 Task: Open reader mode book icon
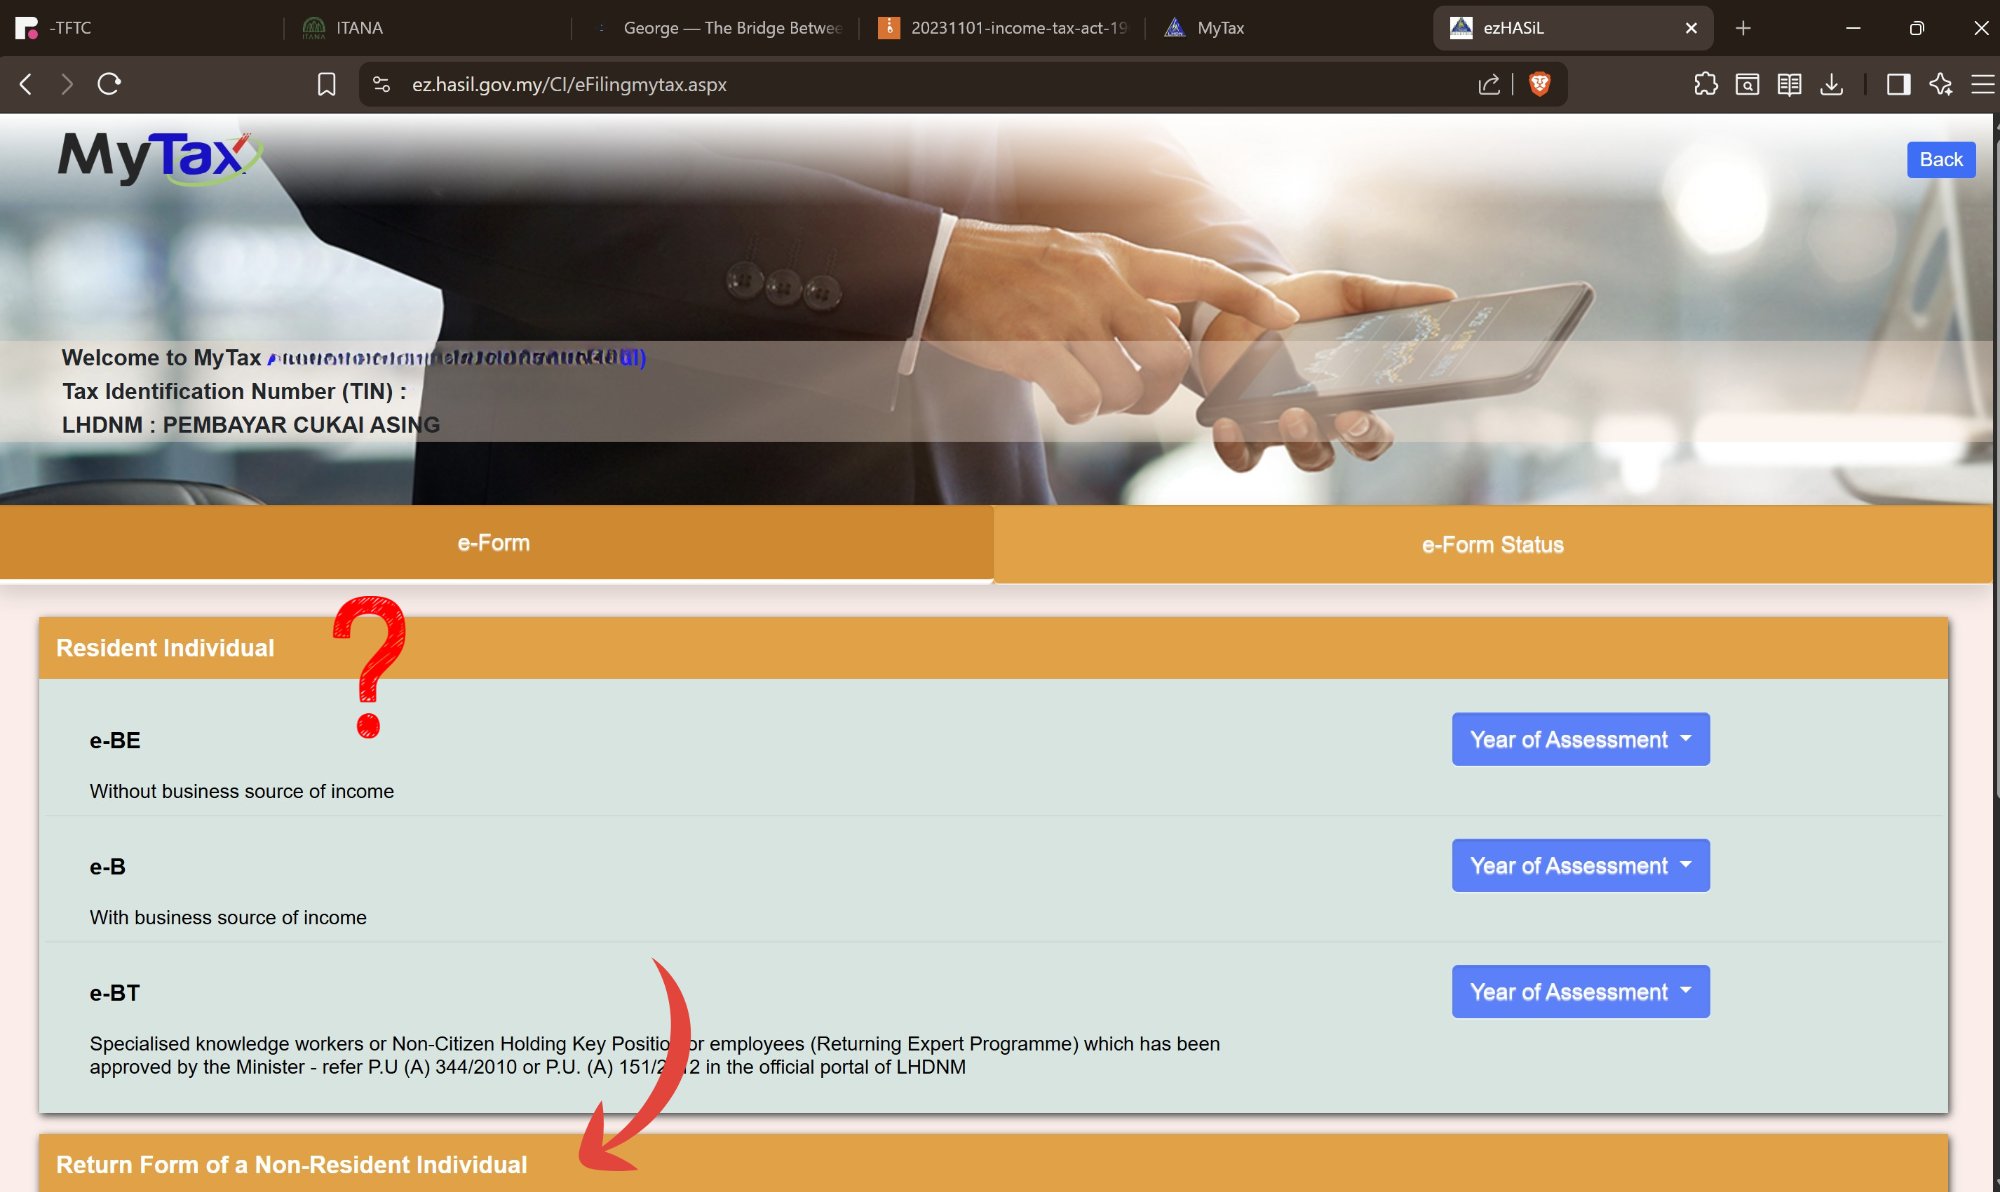pyautogui.click(x=1789, y=84)
